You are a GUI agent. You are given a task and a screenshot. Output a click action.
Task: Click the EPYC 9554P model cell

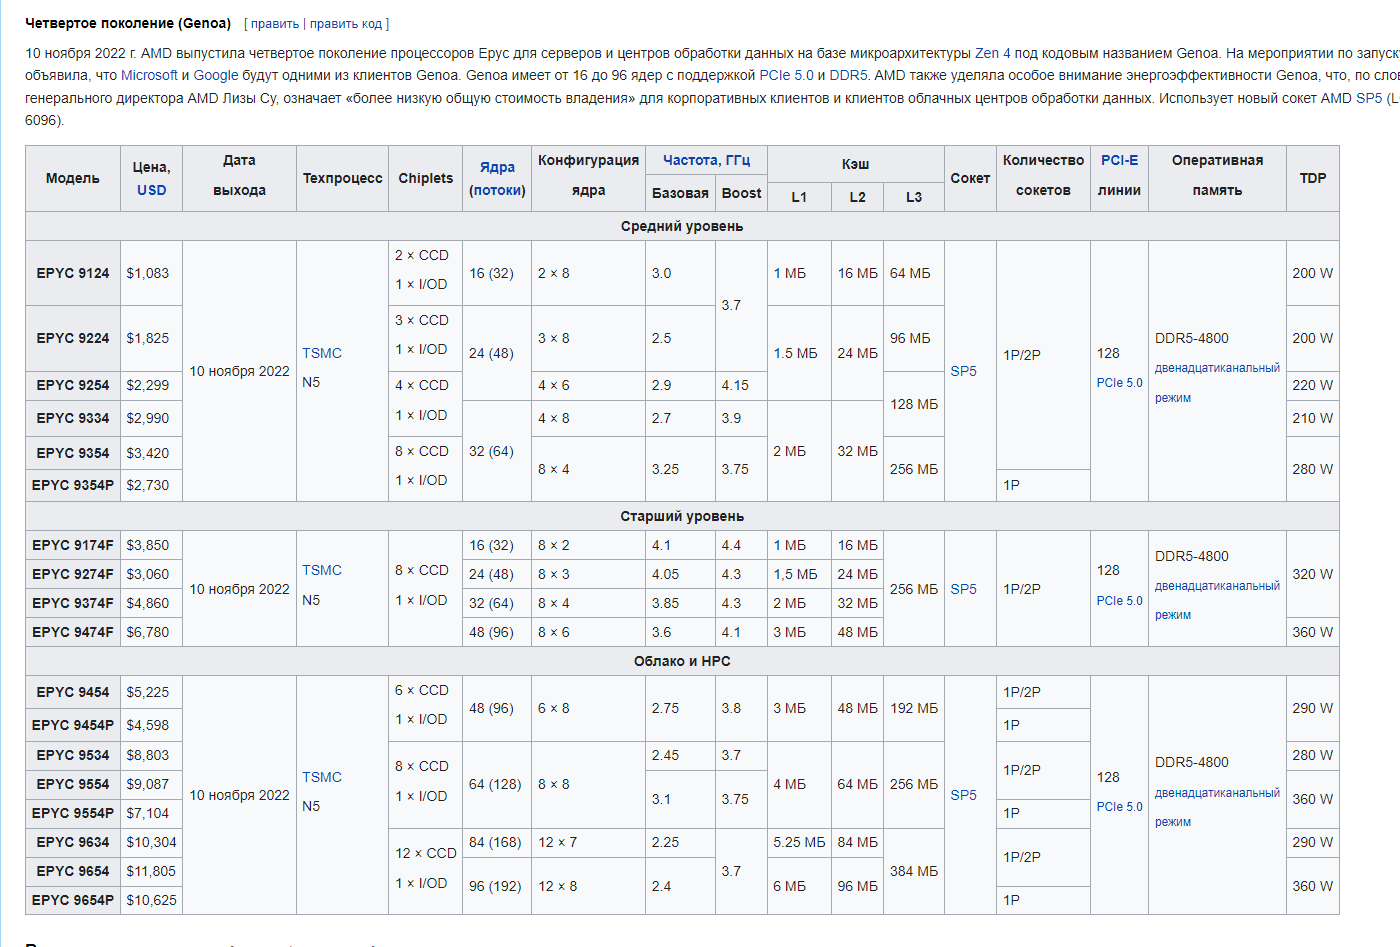pos(73,813)
